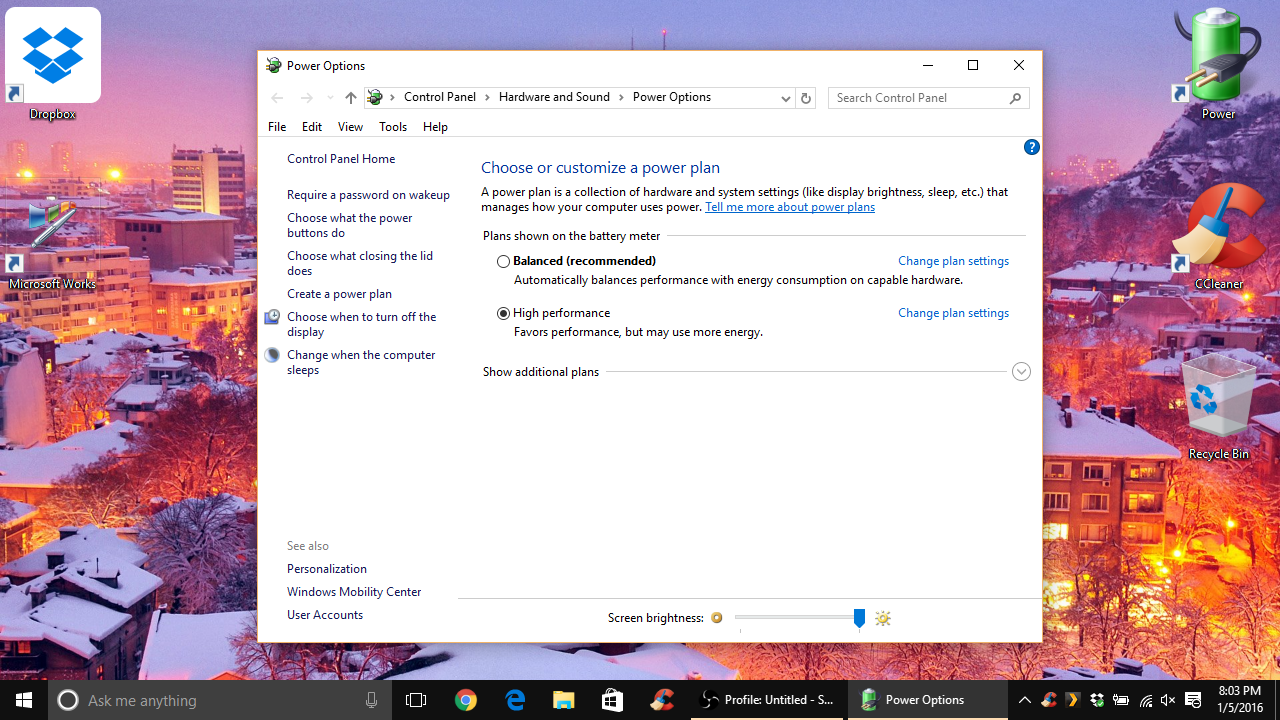Viewport: 1280px width, 720px height.
Task: Click the Up arrow navigation icon
Action: click(350, 98)
